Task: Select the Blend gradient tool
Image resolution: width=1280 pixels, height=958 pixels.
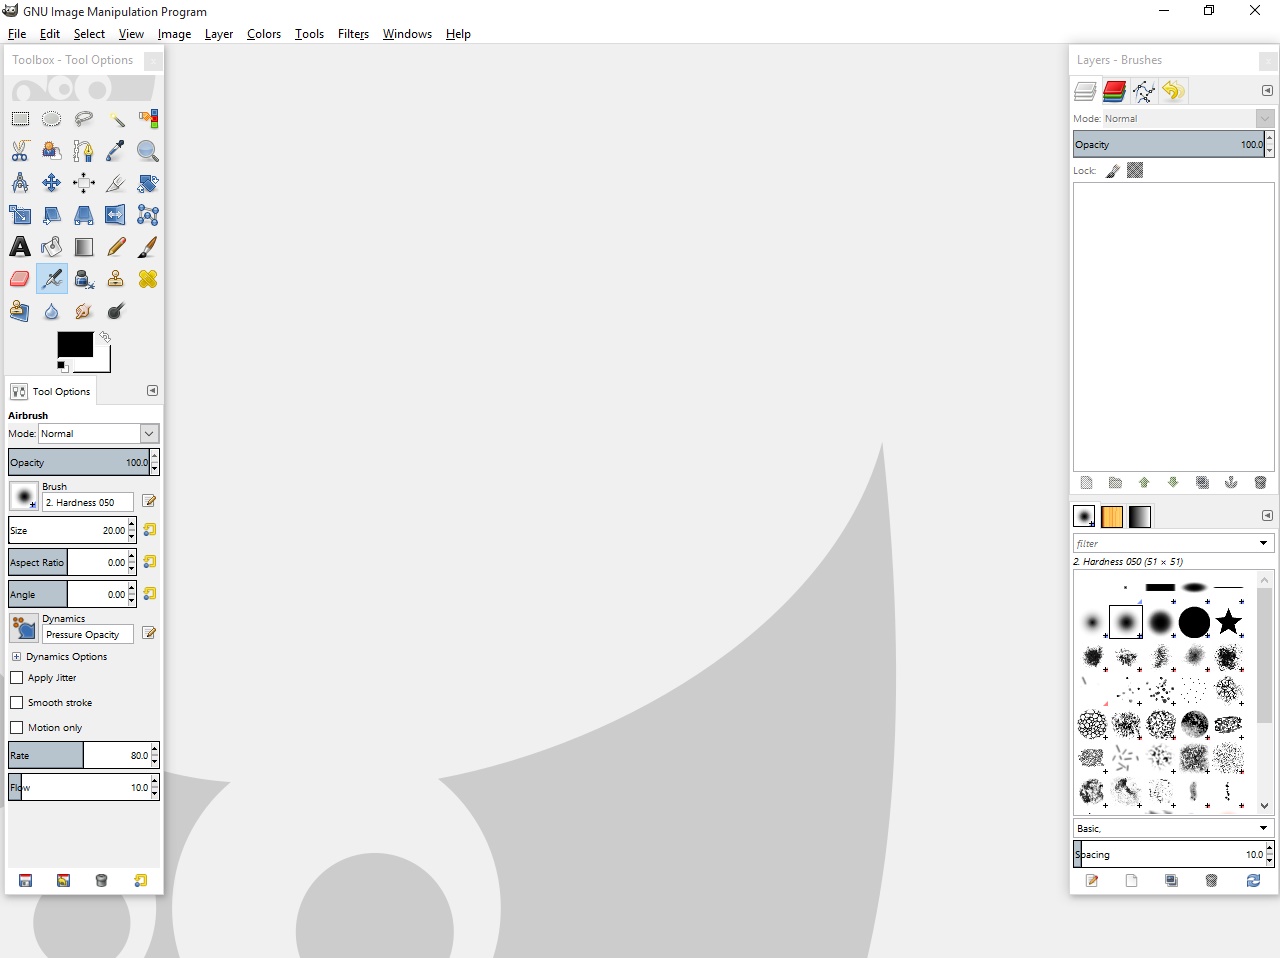Action: click(x=84, y=247)
